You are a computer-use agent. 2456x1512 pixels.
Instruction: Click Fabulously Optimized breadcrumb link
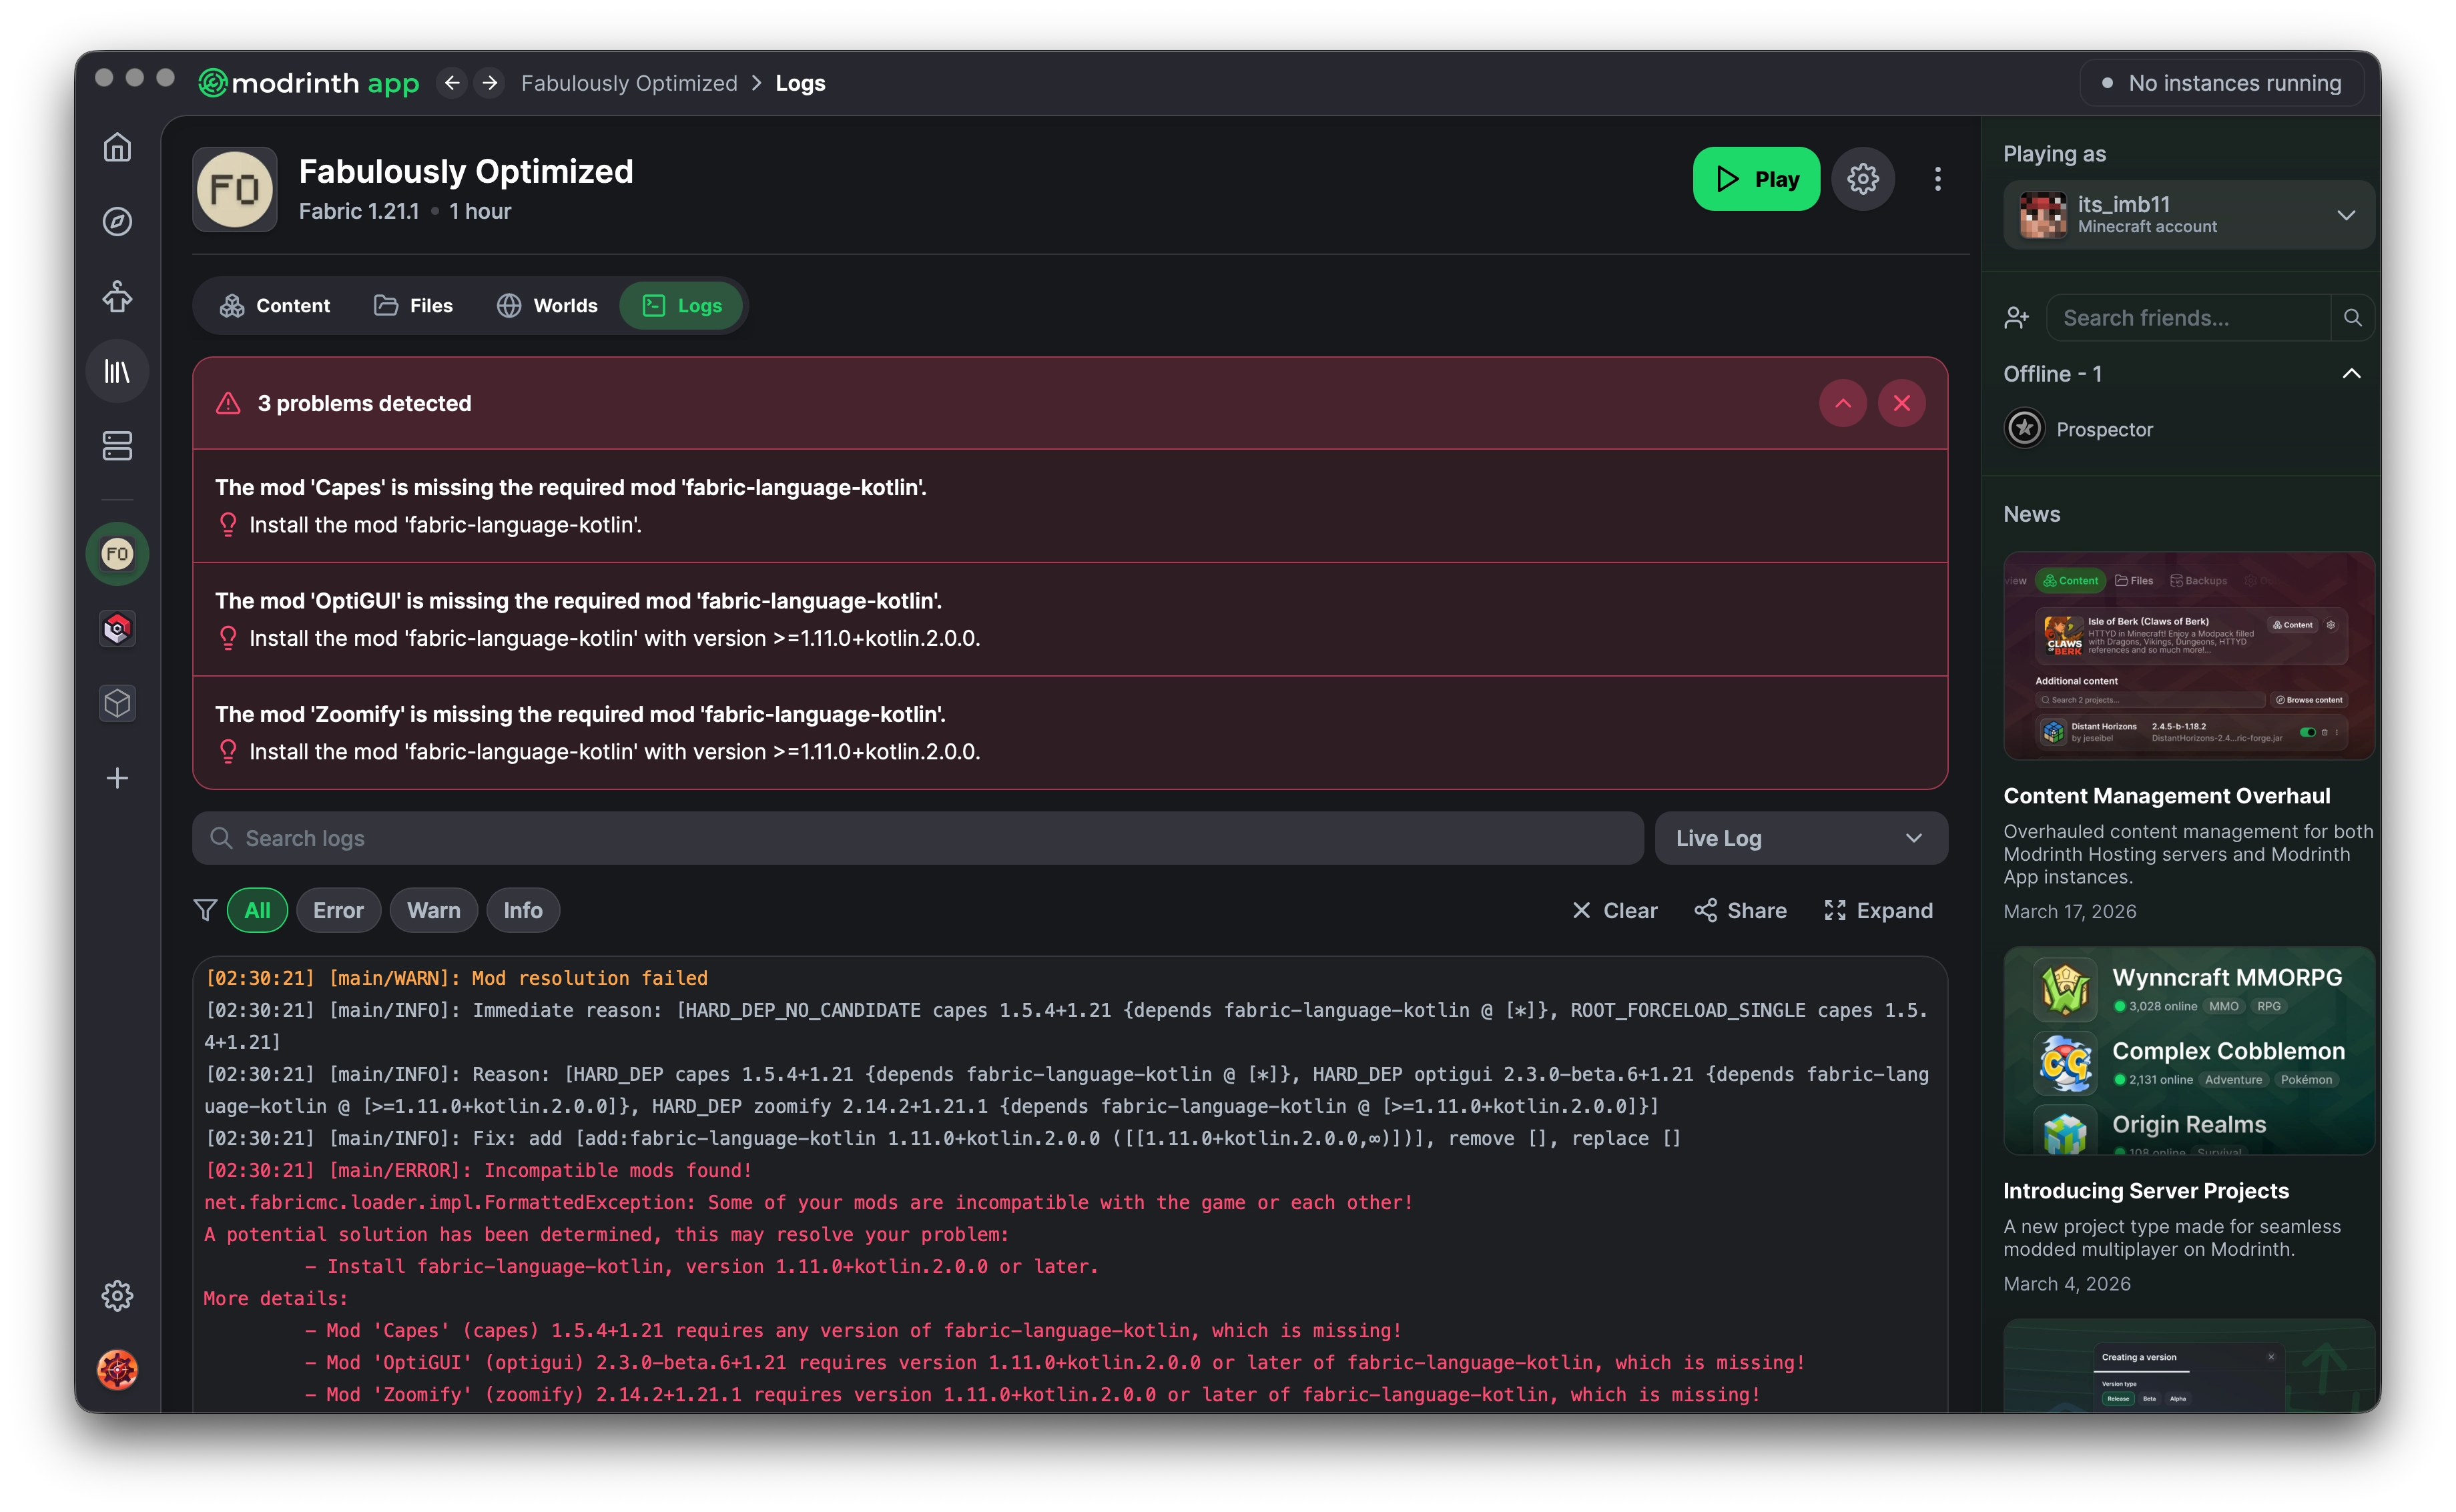pos(629,83)
